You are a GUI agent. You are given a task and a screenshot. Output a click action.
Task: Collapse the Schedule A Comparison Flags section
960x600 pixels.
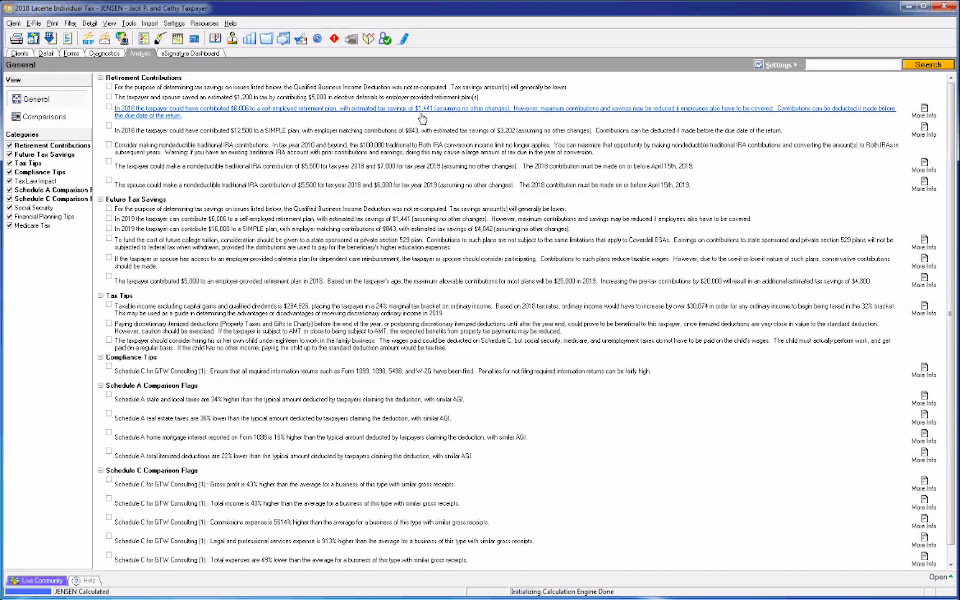point(100,386)
